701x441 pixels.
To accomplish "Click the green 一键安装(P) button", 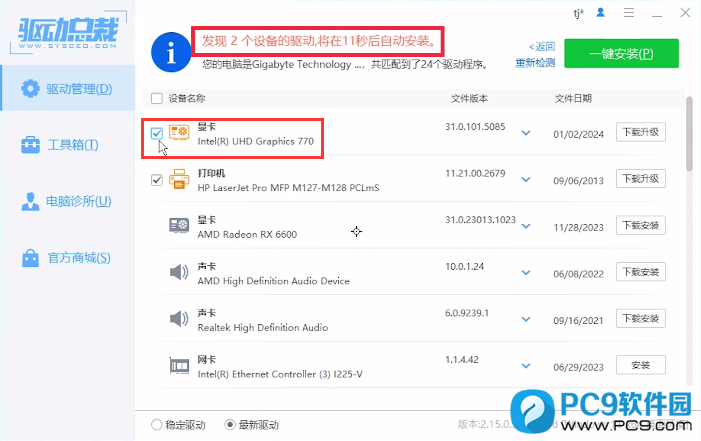I will [621, 54].
